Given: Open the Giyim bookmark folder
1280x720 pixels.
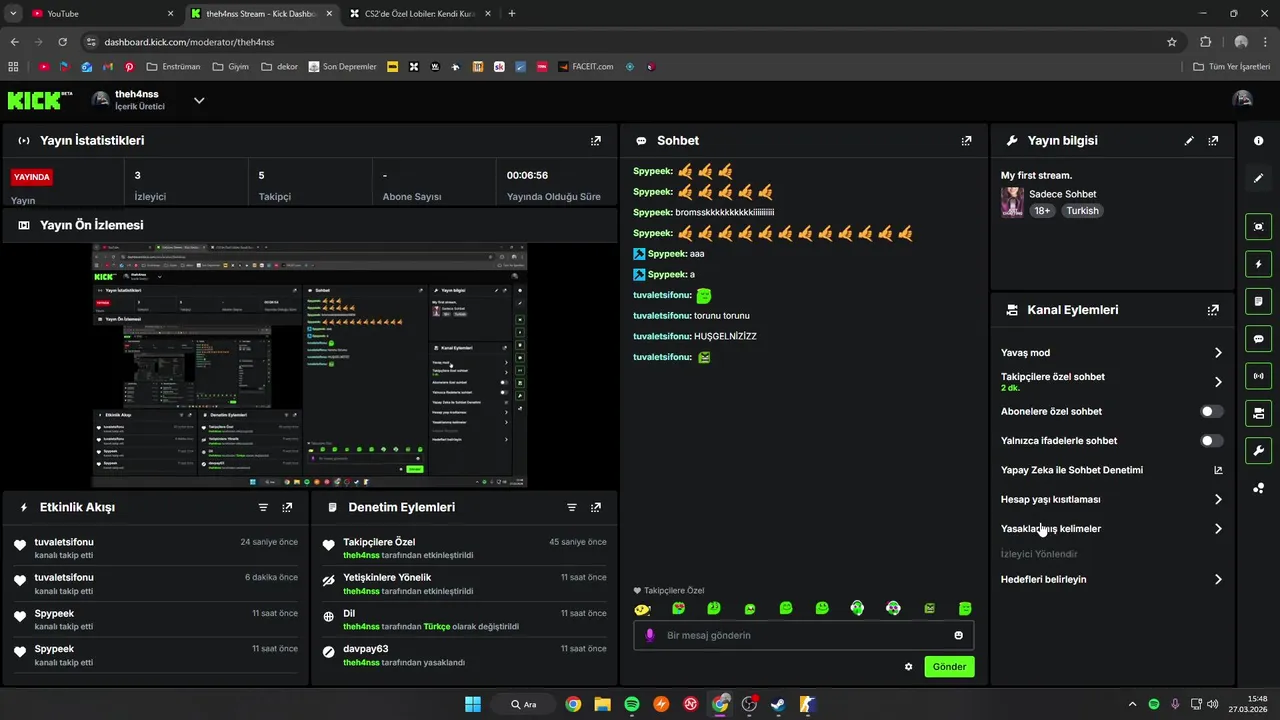Looking at the screenshot, I should [x=231, y=67].
